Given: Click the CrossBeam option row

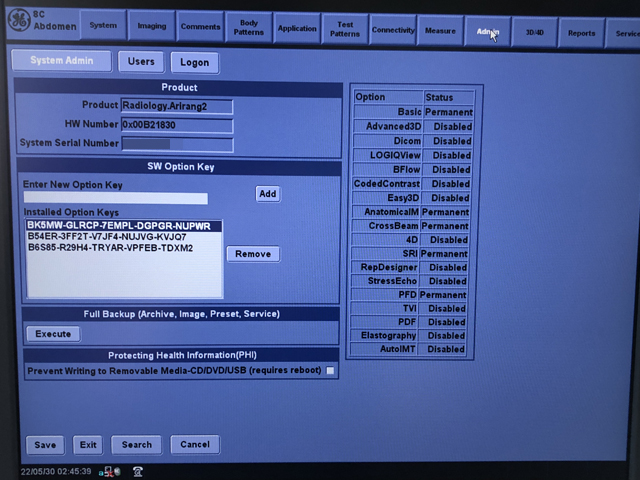Looking at the screenshot, I should point(410,226).
